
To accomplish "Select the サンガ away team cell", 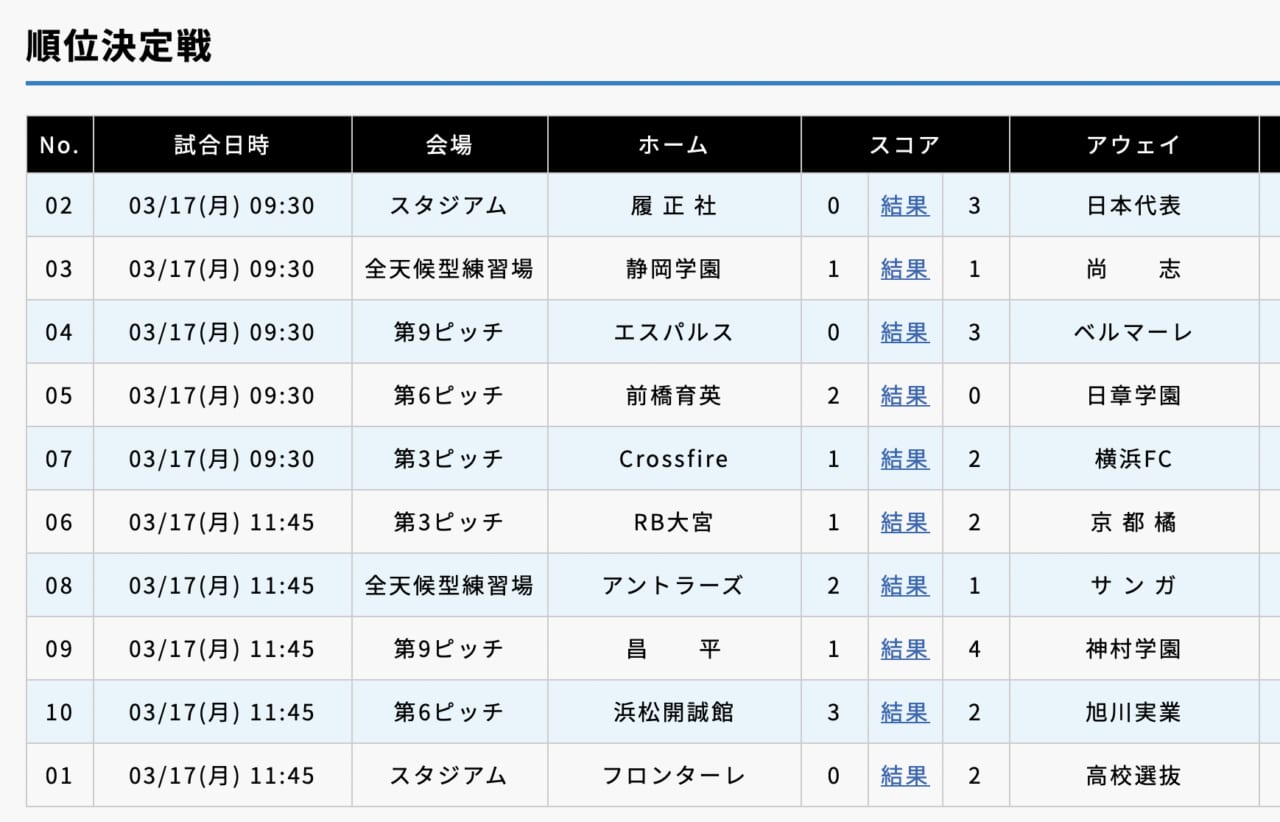I will (1134, 586).
